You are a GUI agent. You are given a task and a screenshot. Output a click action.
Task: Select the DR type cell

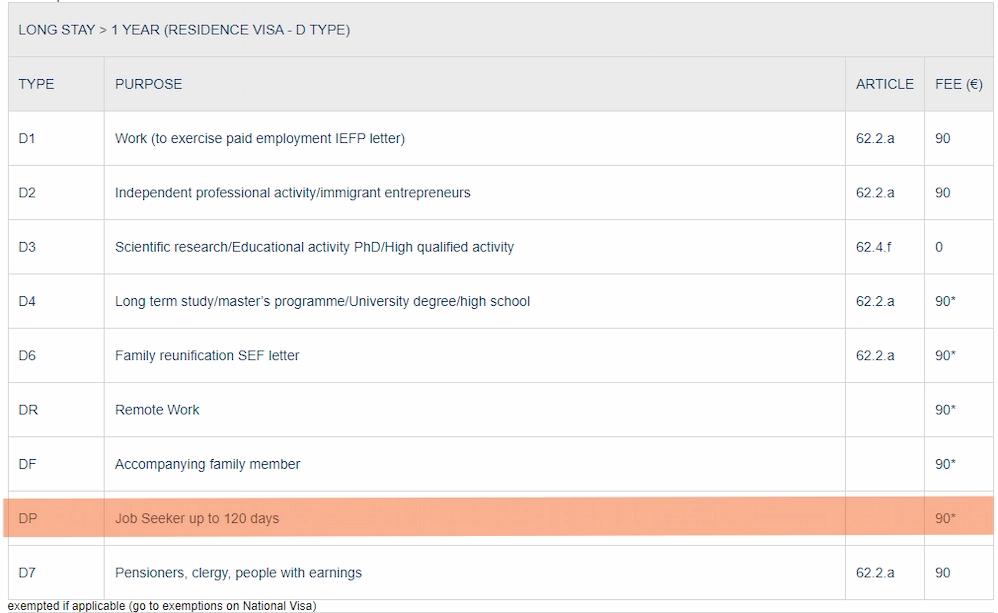(28, 410)
